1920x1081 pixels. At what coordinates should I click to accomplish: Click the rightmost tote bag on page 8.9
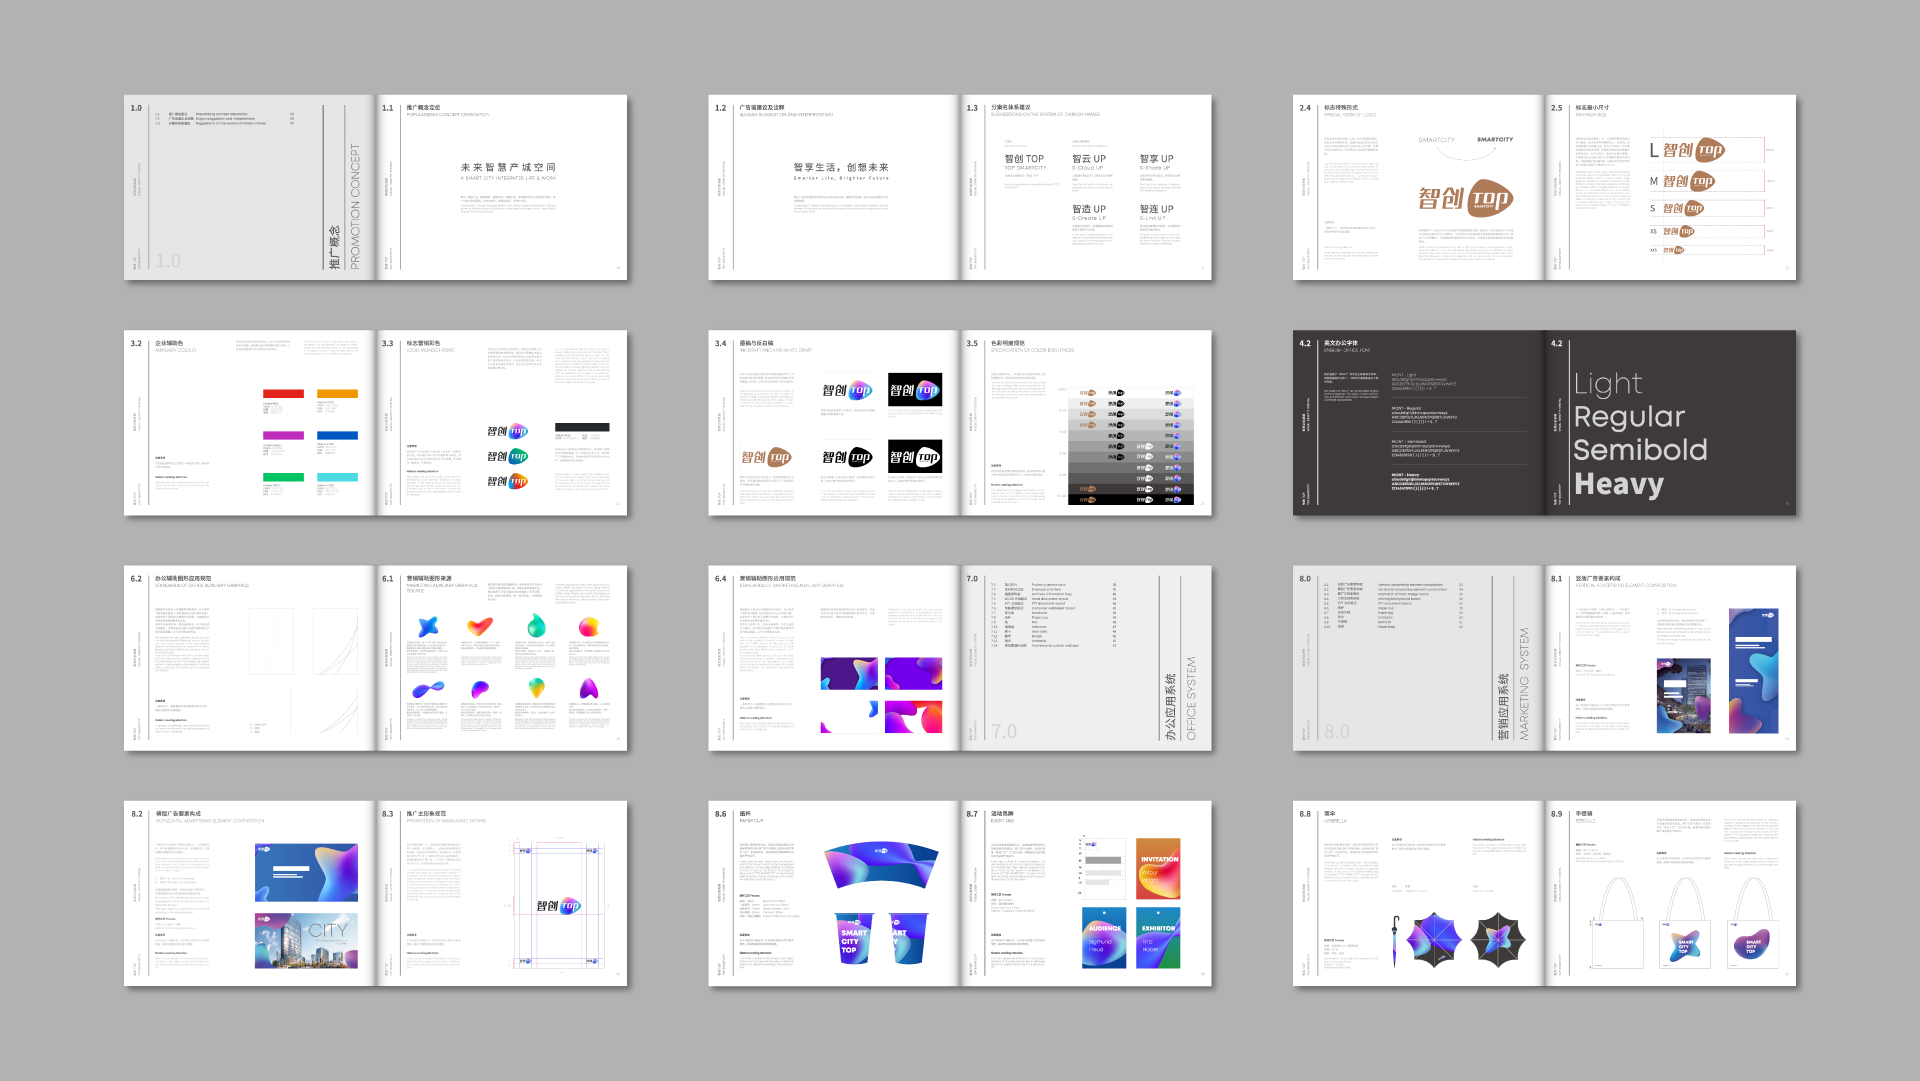(x=1754, y=924)
